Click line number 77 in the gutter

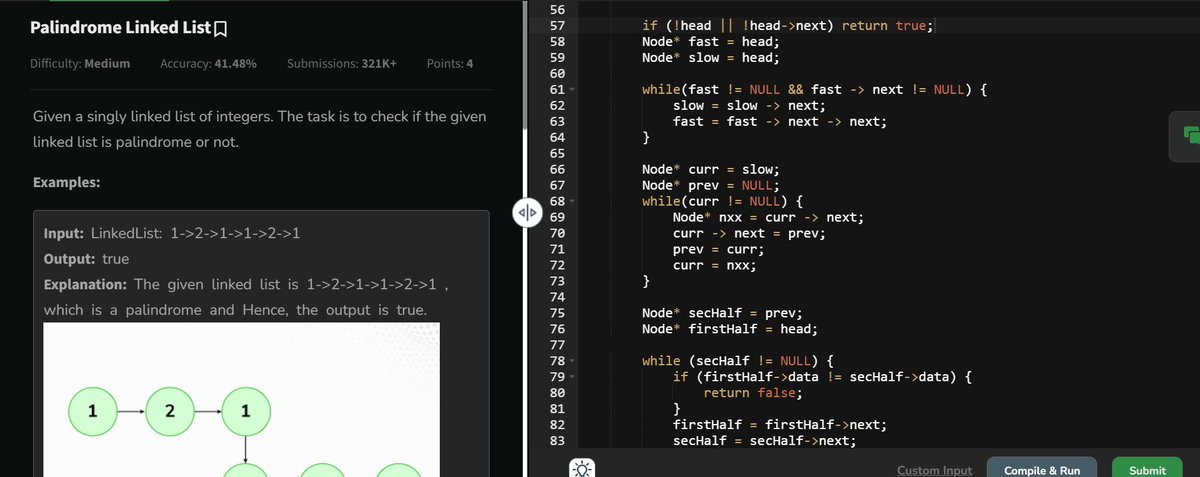point(558,345)
